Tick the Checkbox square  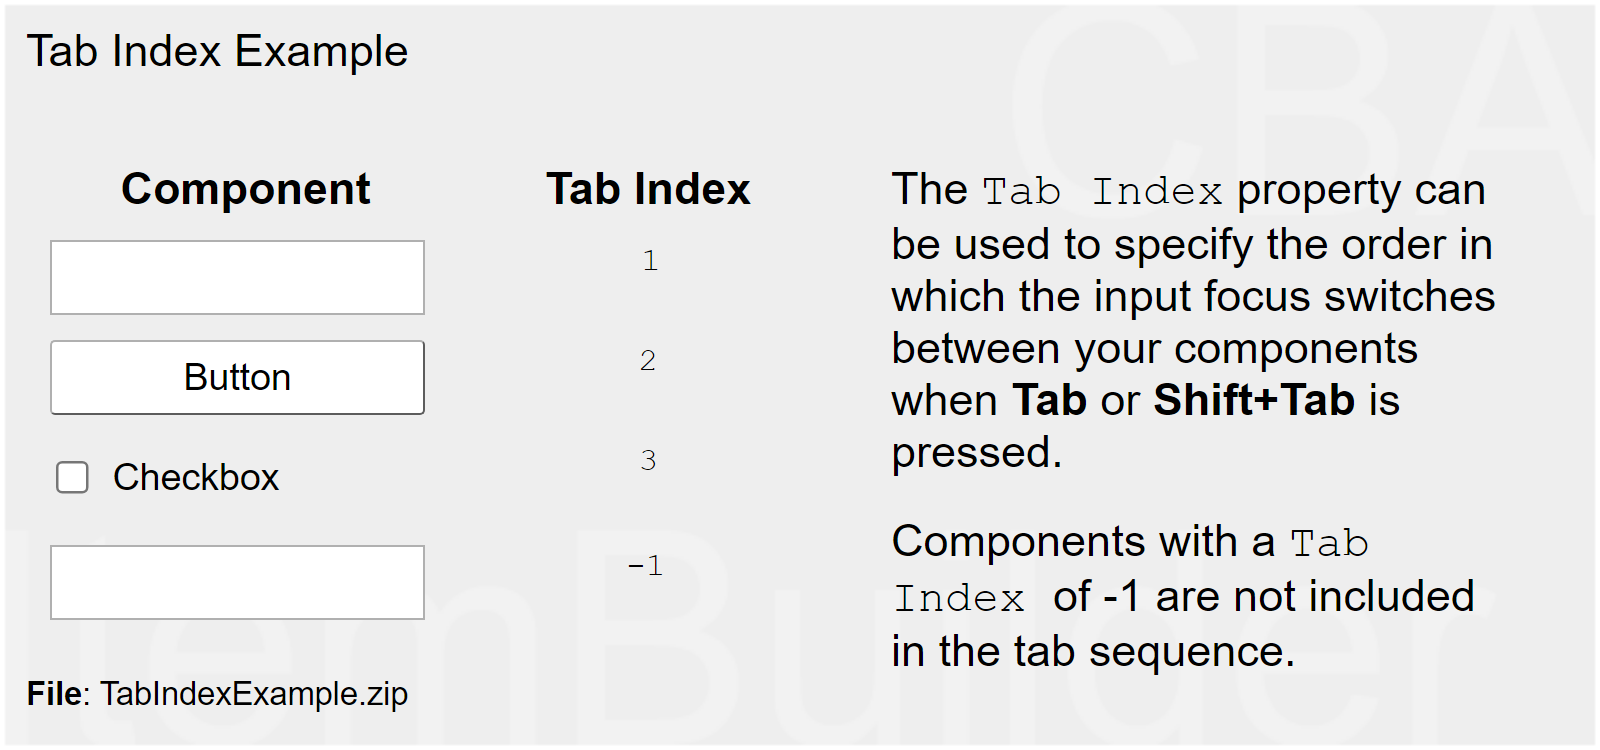tap(72, 478)
